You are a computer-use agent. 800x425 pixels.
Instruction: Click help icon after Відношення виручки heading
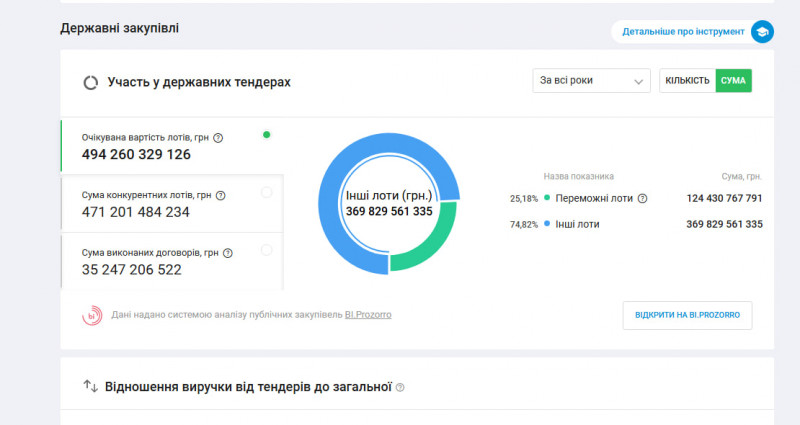pyautogui.click(x=400, y=387)
